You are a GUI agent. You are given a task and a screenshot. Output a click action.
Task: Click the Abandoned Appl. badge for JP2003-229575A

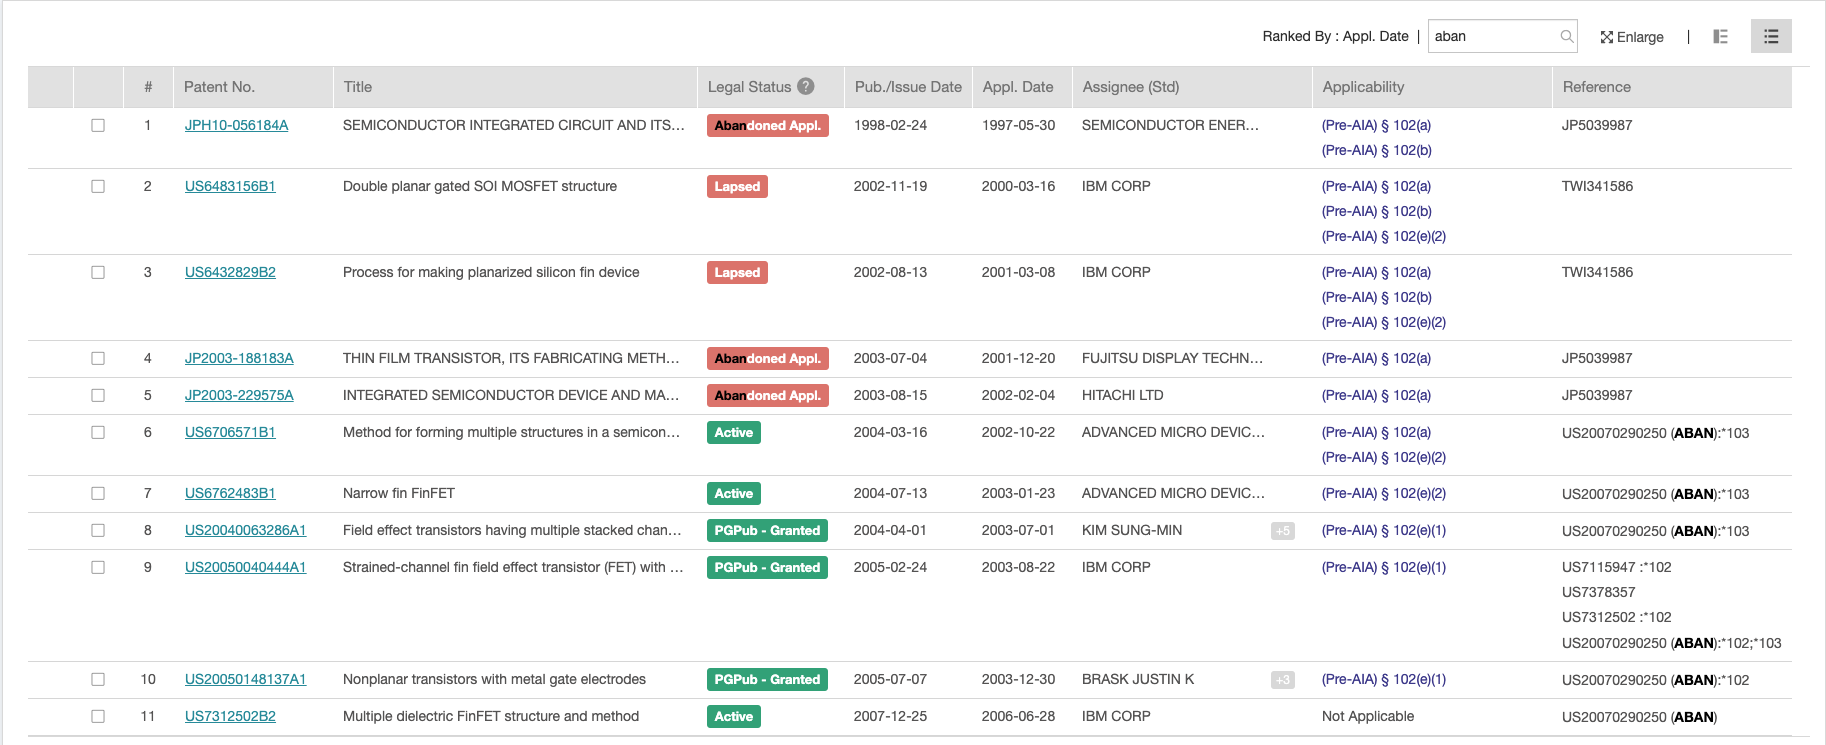(767, 396)
